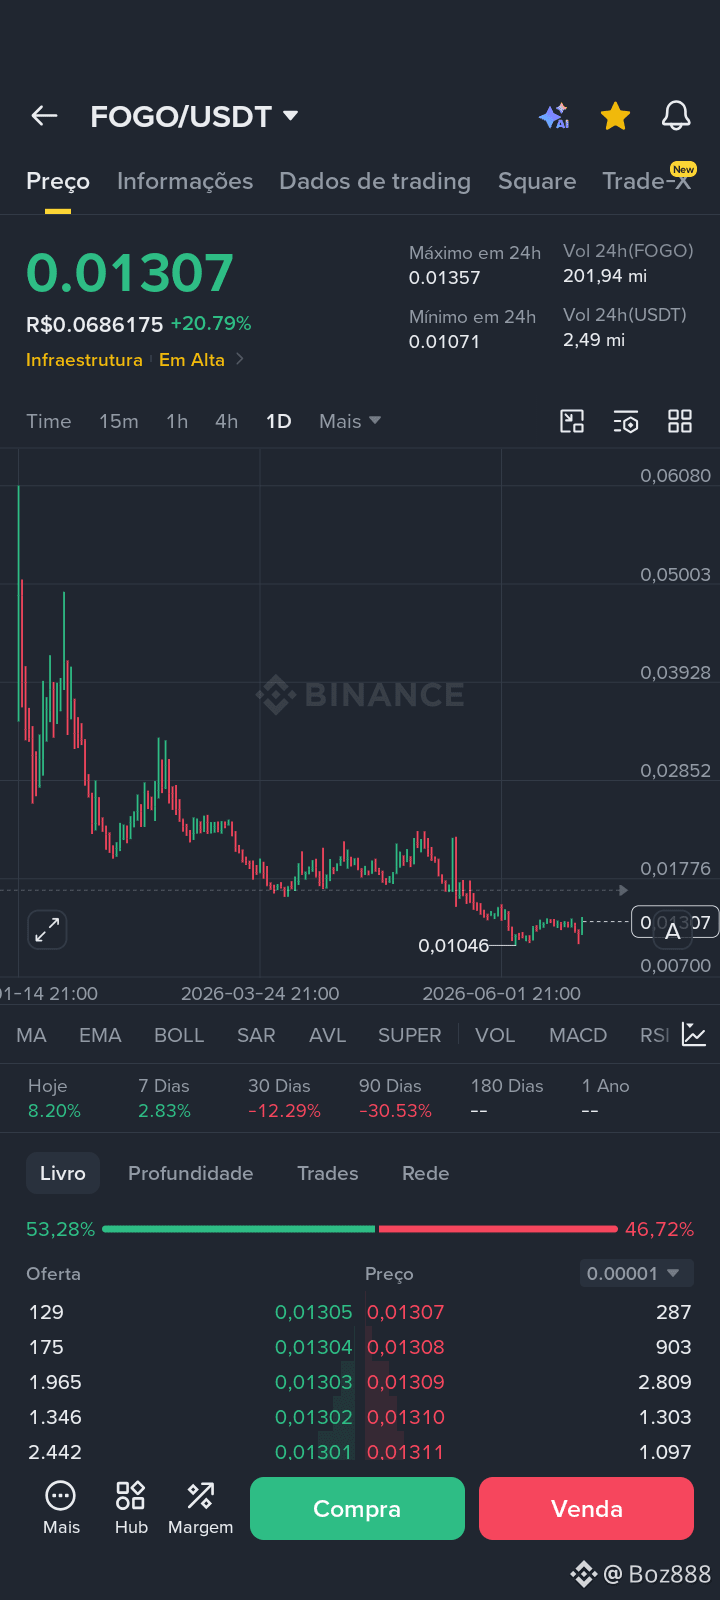Tap the 90 Dias -30.53% performance cell

click(x=395, y=1098)
